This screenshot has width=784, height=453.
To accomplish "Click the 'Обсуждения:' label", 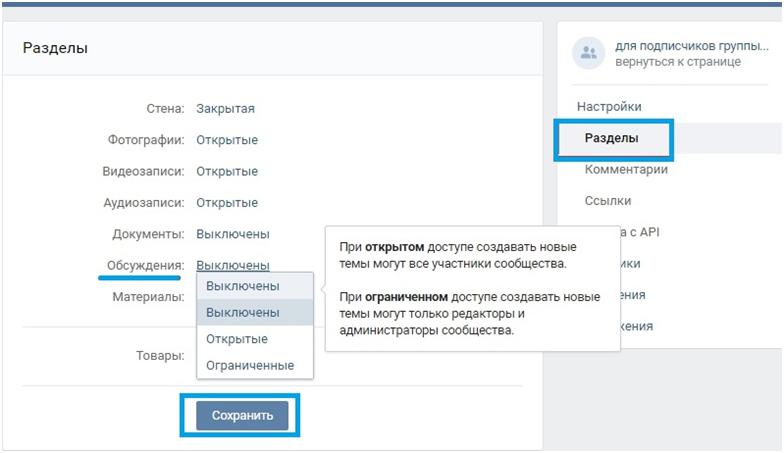I will 146,266.
